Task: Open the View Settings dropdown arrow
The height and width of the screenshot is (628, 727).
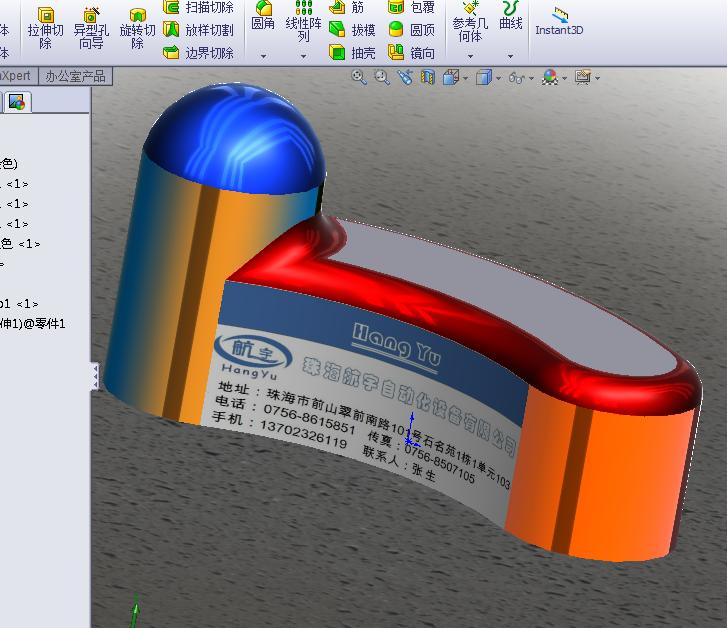Action: (598, 78)
